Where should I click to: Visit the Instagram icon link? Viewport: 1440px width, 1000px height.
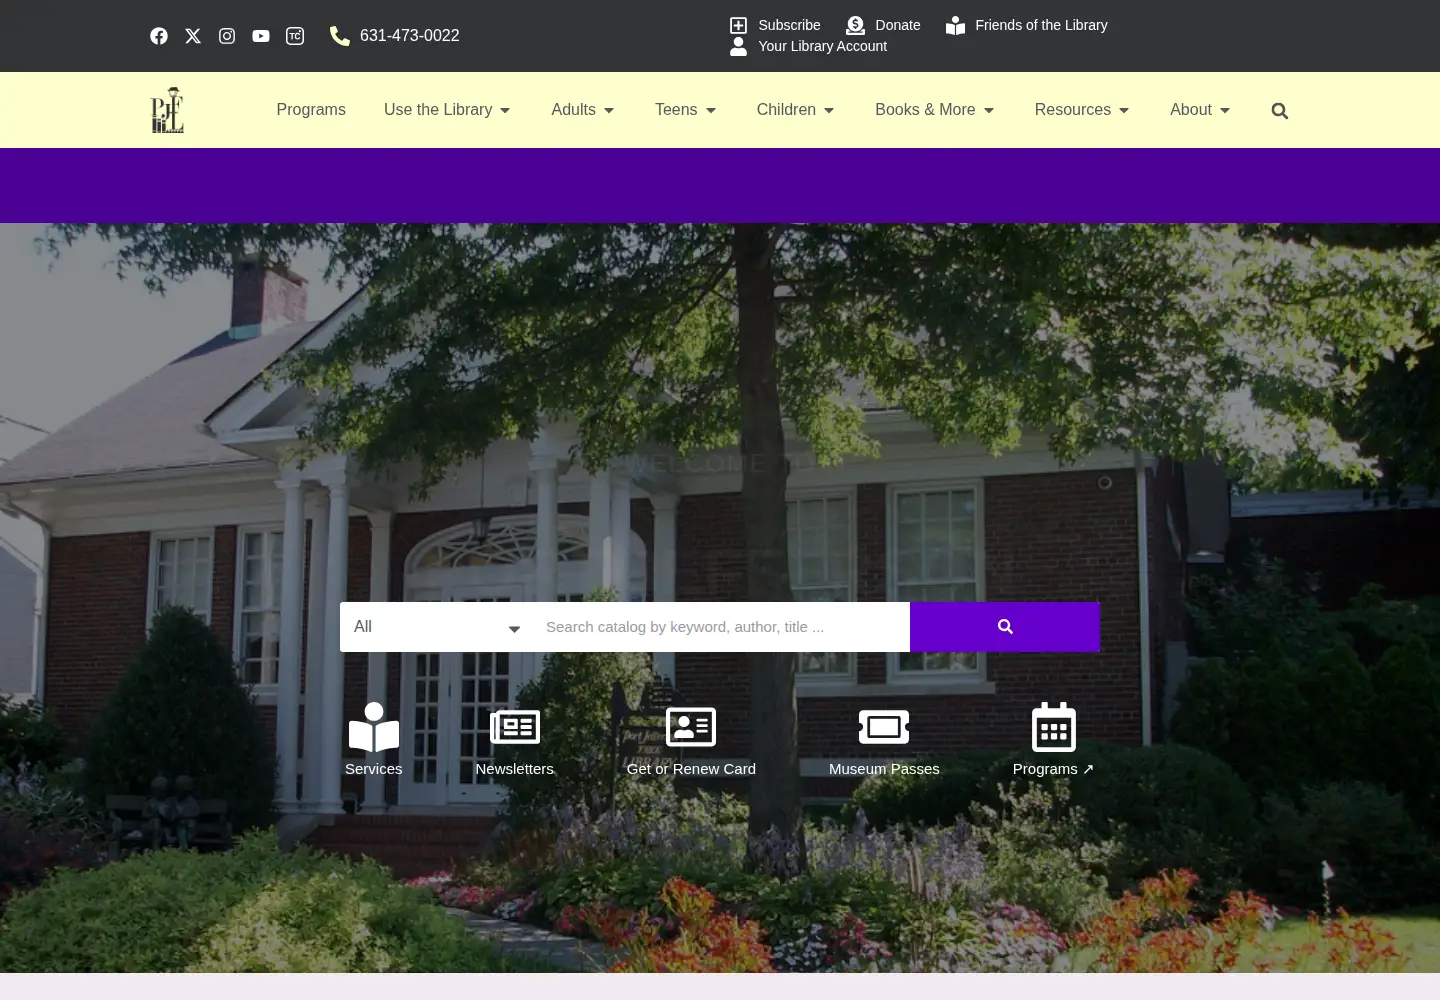227,36
